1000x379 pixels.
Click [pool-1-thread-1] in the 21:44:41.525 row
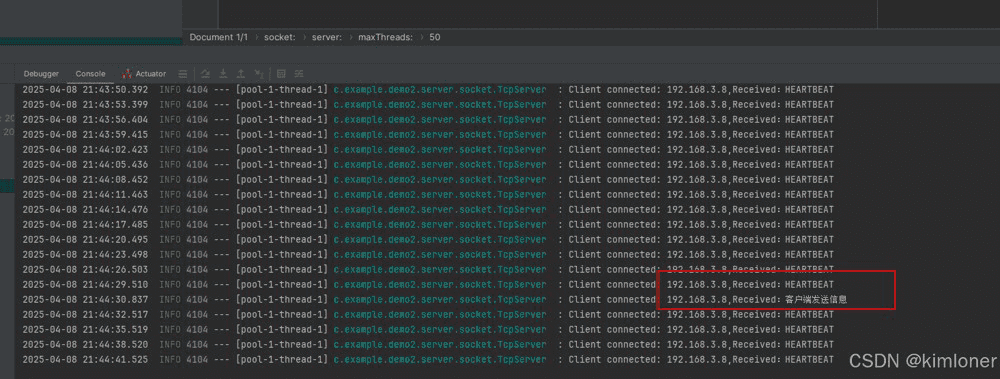point(282,359)
